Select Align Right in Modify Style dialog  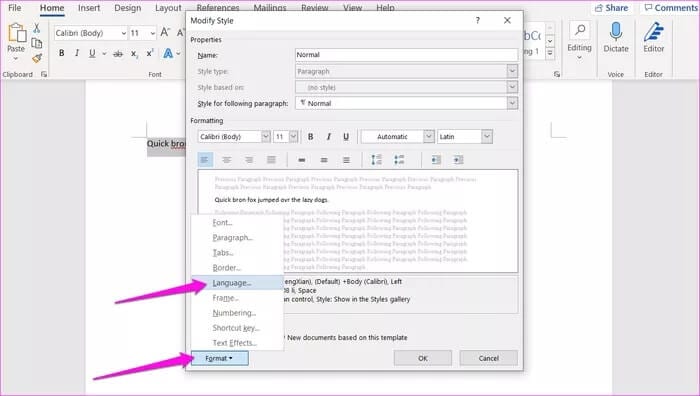tap(249, 160)
